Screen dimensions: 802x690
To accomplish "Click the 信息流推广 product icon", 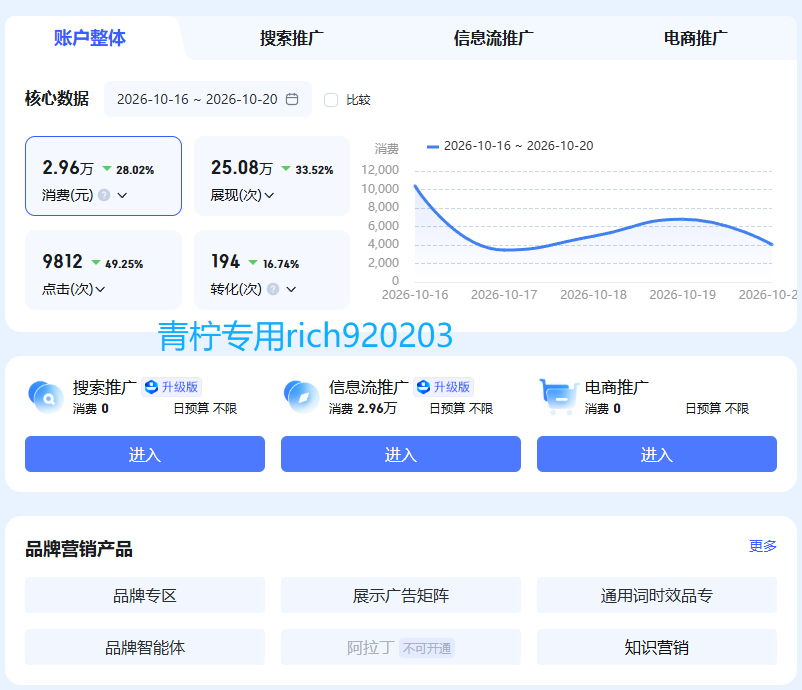I will tap(302, 397).
